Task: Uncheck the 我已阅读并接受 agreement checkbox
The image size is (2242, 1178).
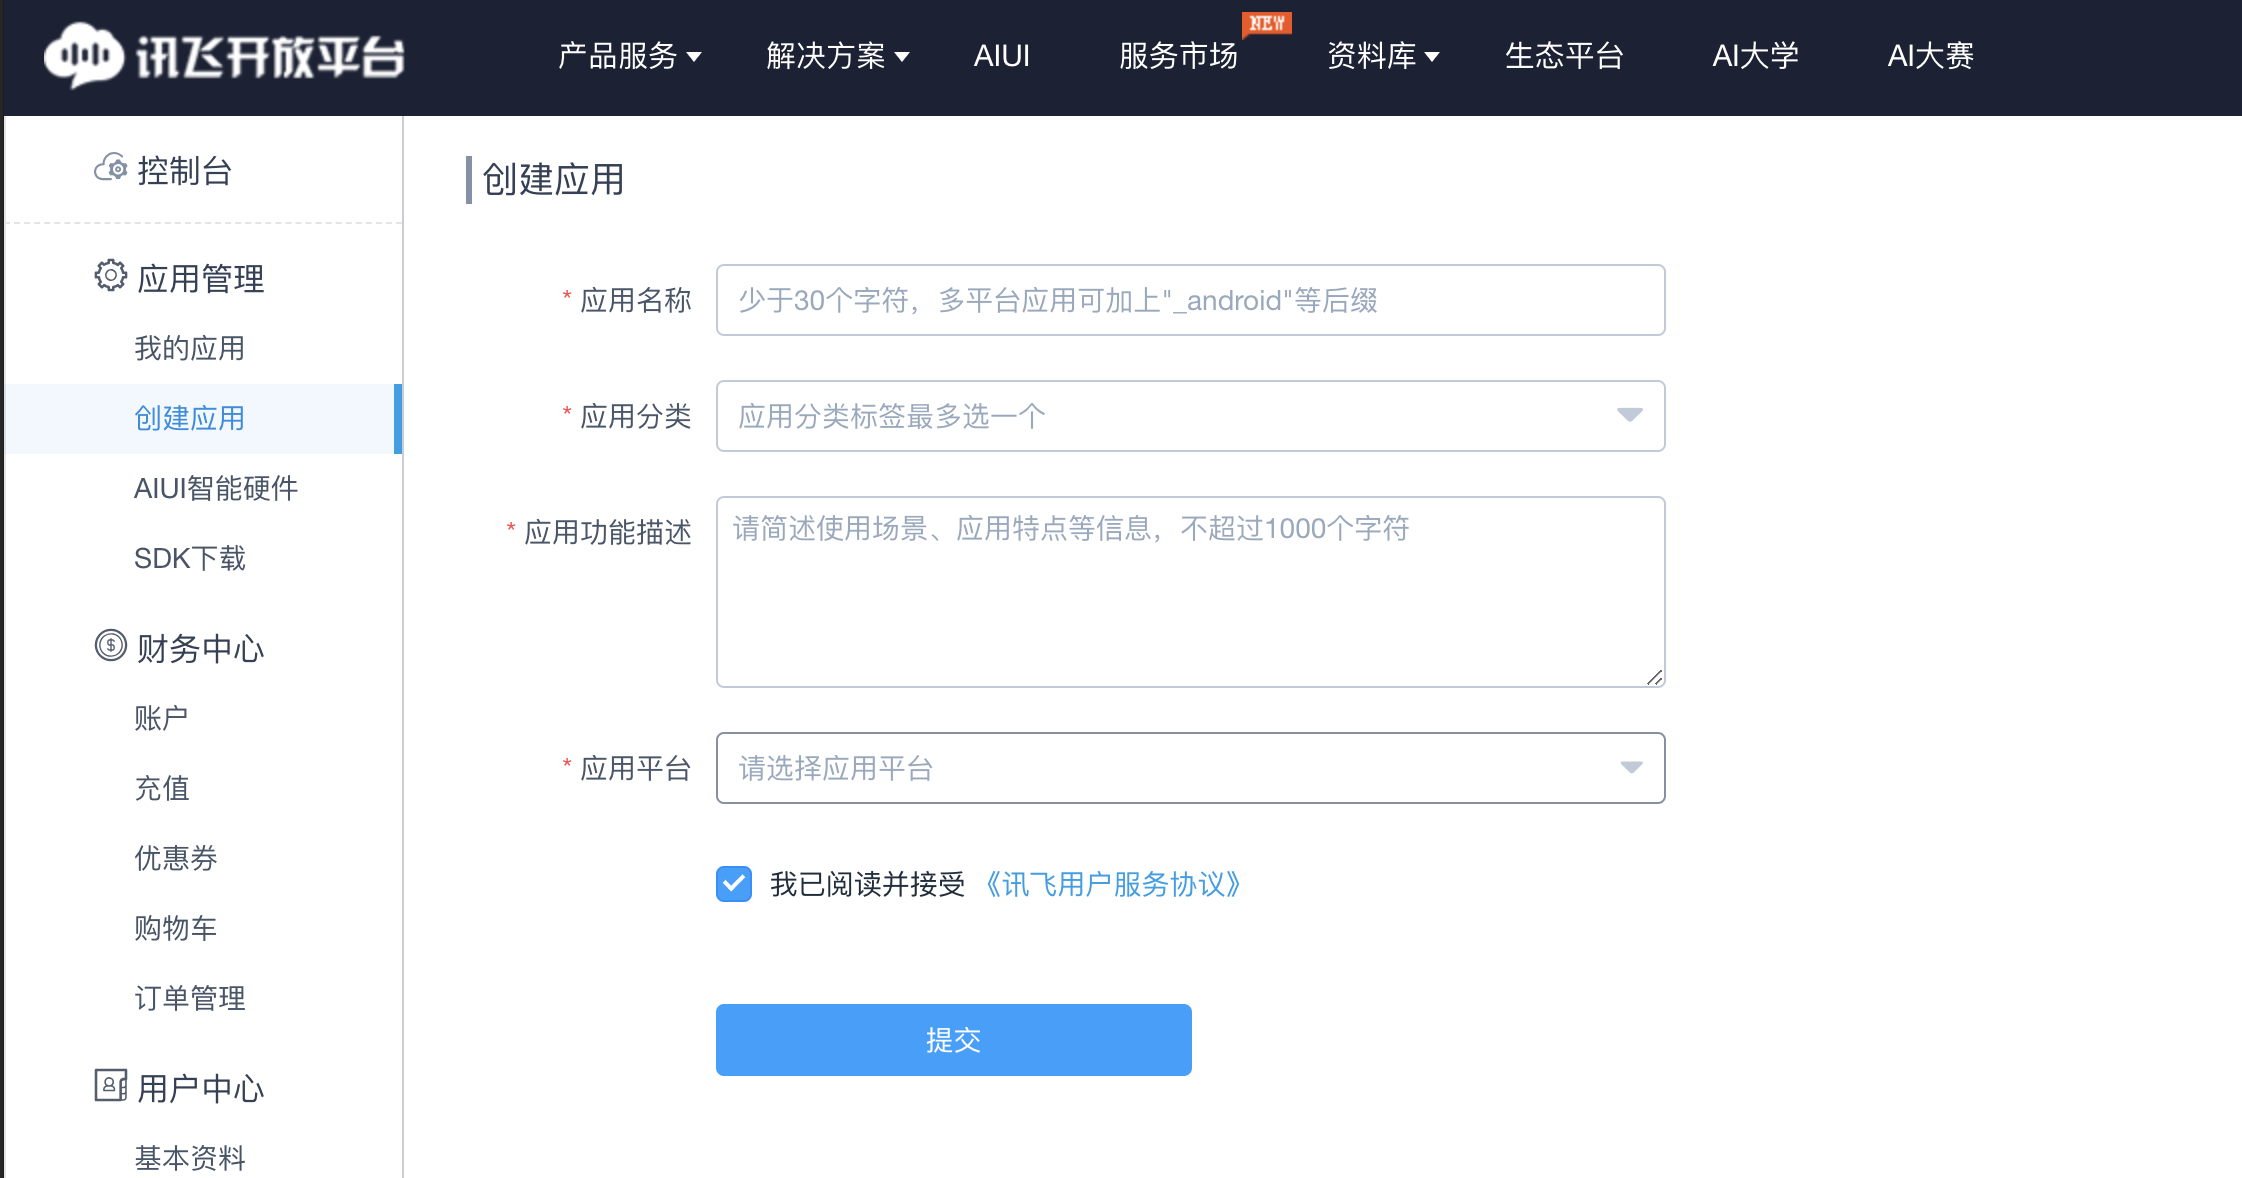Action: click(x=734, y=884)
